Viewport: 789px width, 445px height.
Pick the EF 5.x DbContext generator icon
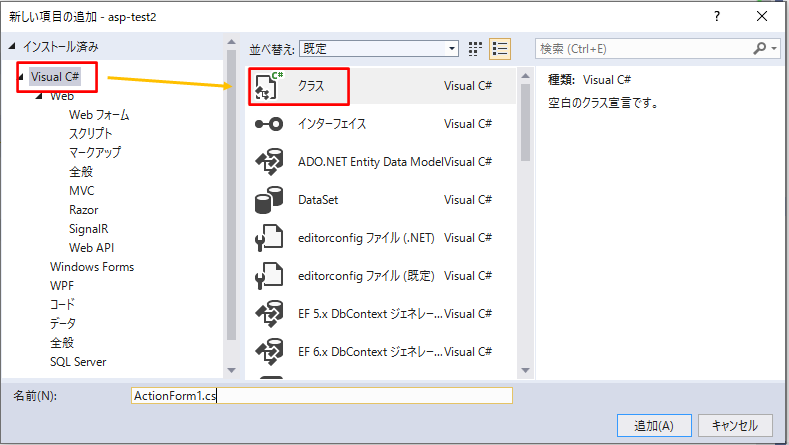(269, 314)
